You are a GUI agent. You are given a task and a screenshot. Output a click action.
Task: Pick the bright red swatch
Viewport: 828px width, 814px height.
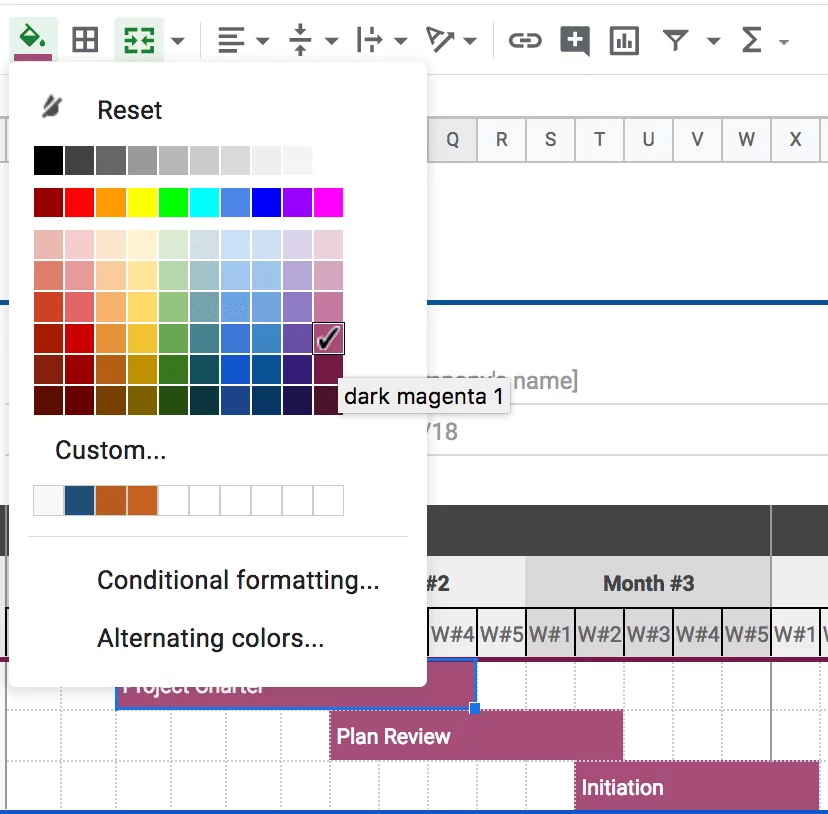click(x=80, y=202)
